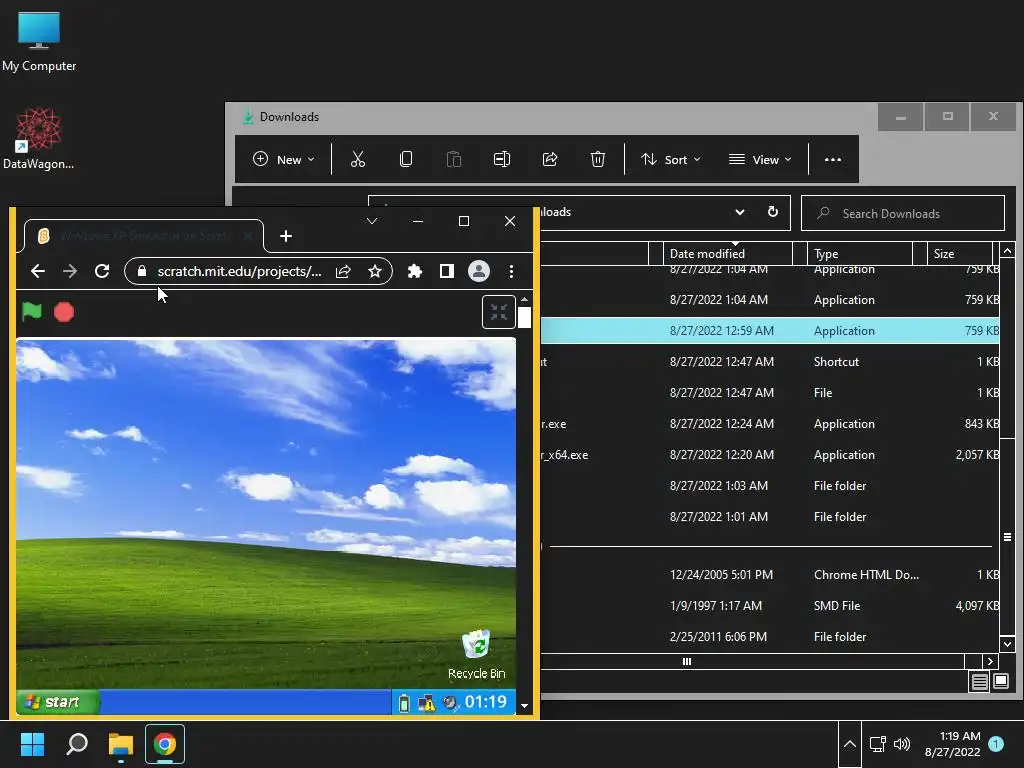Go forward in the Chrome browser

(70, 271)
